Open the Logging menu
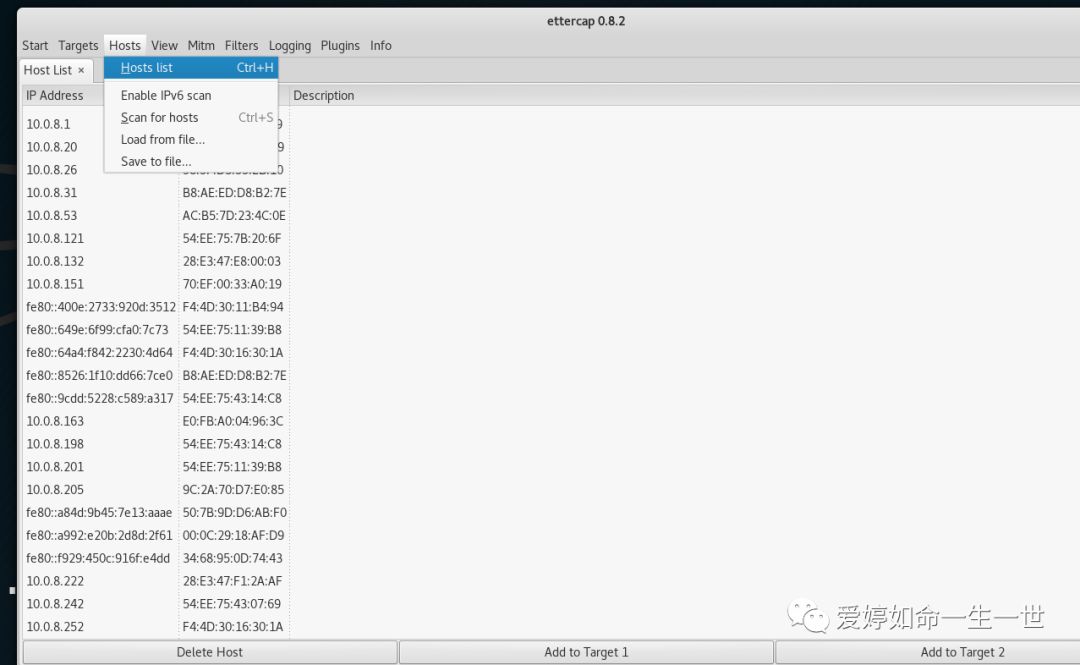Screen dimensions: 1080x665 [289, 45]
